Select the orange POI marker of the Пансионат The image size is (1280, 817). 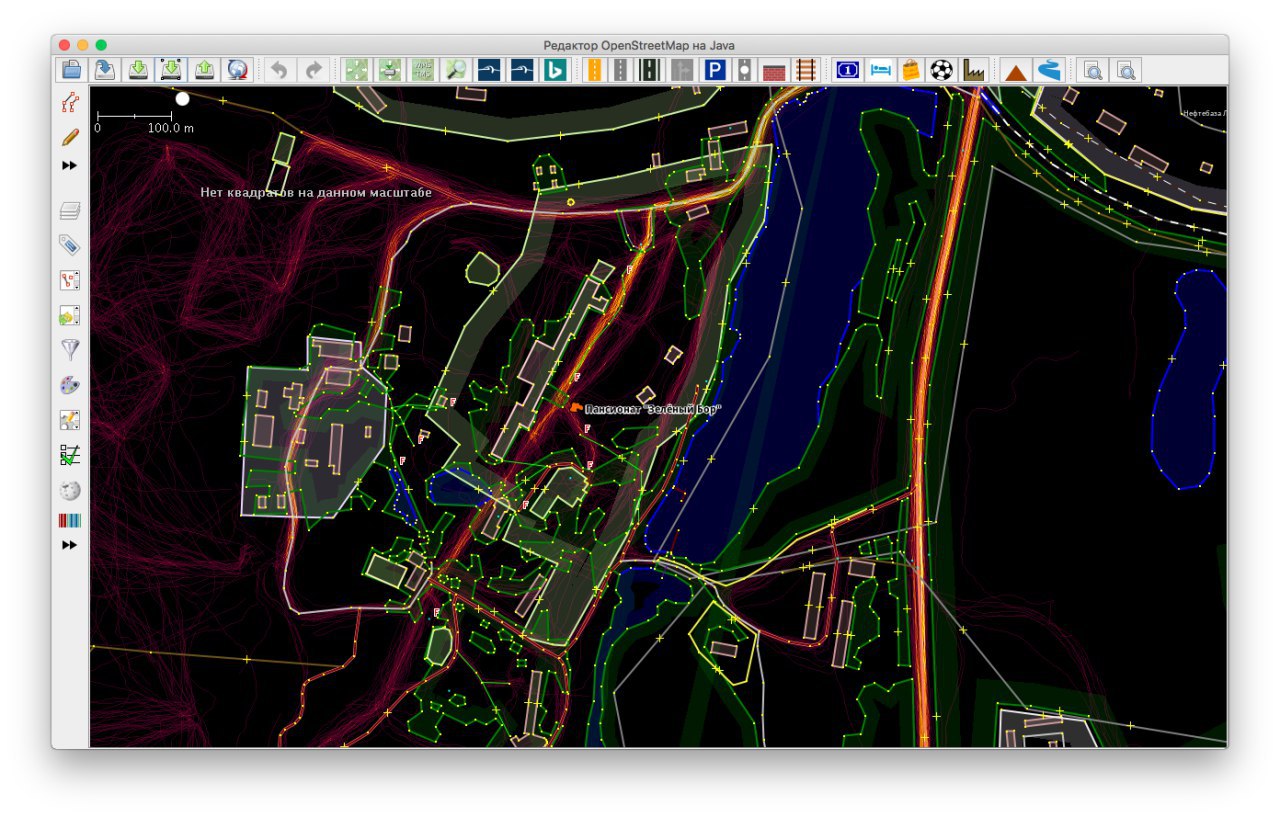click(x=576, y=407)
